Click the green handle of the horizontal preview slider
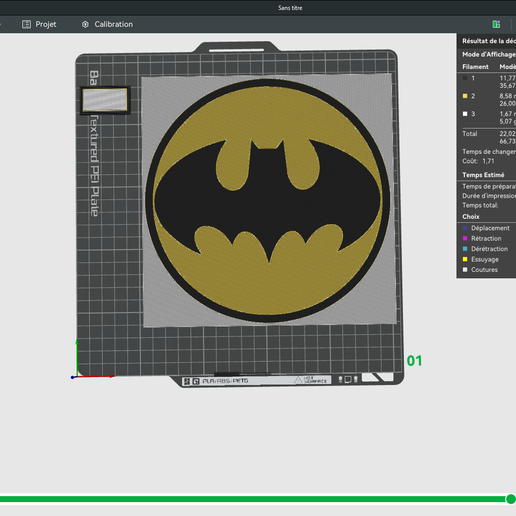This screenshot has width=516, height=516. (510, 499)
